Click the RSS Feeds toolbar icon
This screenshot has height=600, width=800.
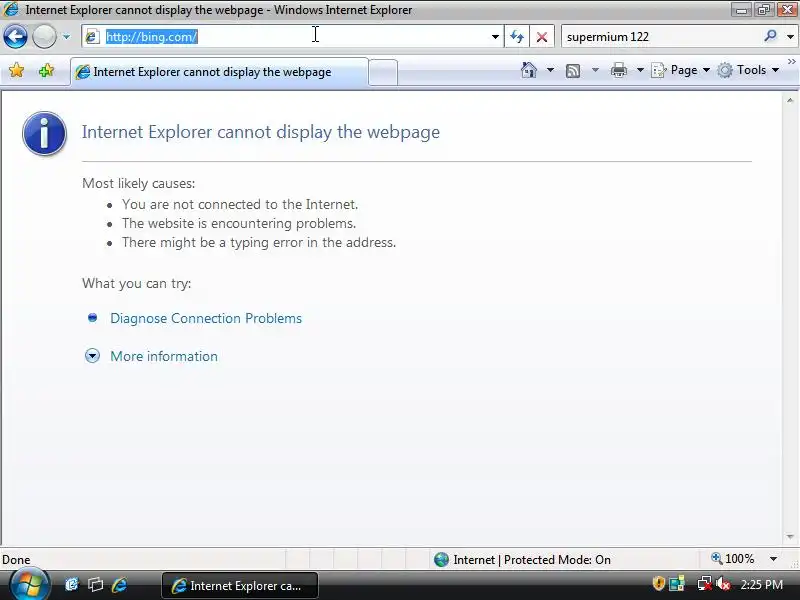coord(573,70)
